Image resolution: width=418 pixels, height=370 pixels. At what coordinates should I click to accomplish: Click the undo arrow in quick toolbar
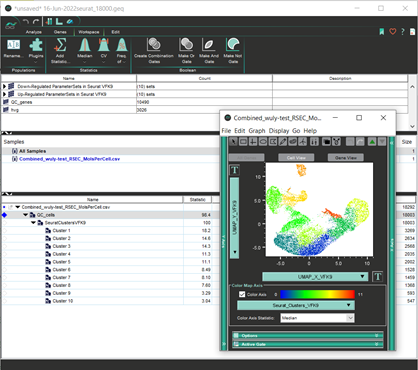click(x=26, y=22)
